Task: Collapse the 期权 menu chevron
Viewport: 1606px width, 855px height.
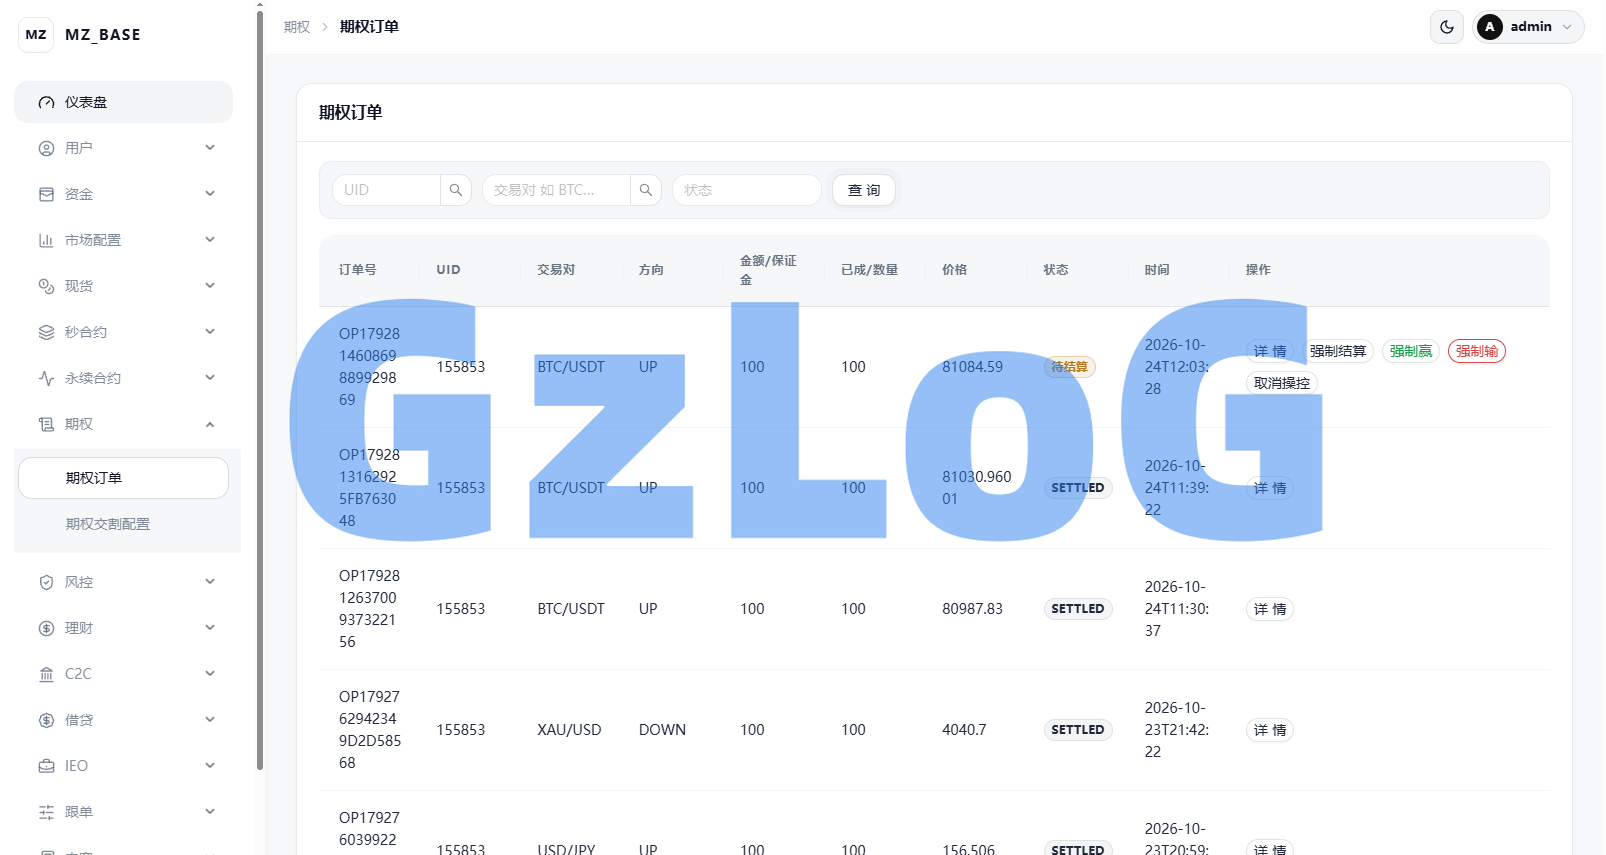Action: (210, 424)
